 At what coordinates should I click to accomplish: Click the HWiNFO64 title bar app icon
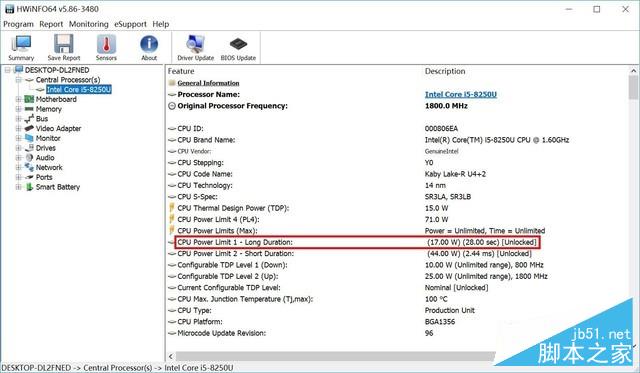9,9
